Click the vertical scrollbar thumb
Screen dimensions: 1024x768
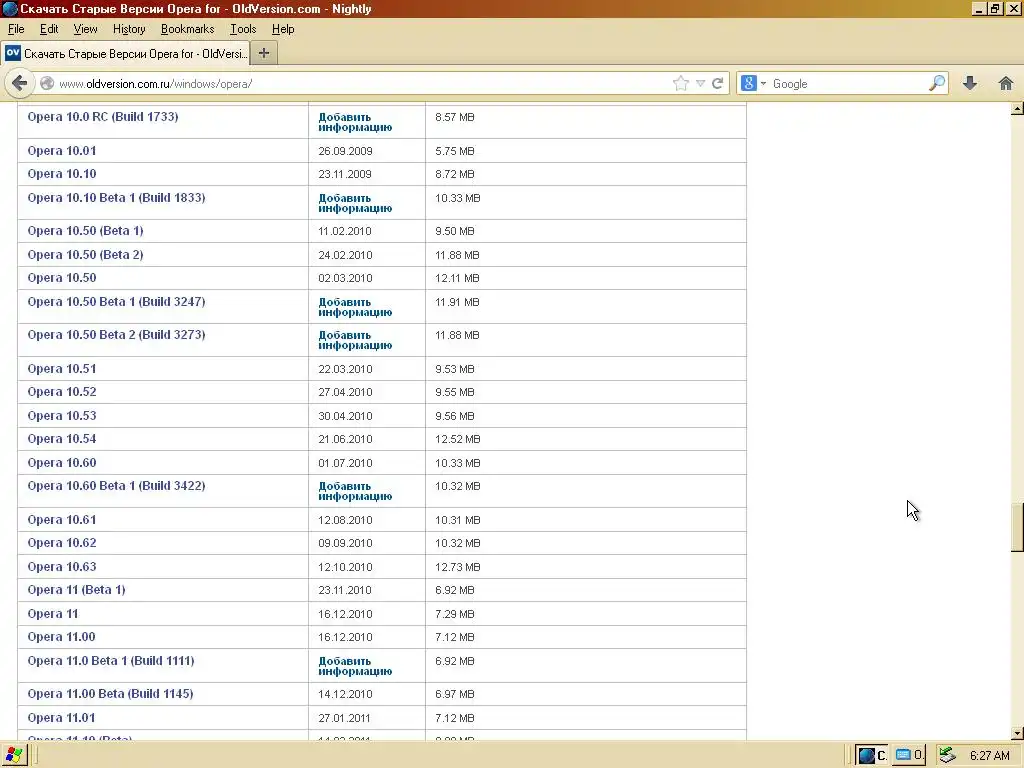(1017, 528)
